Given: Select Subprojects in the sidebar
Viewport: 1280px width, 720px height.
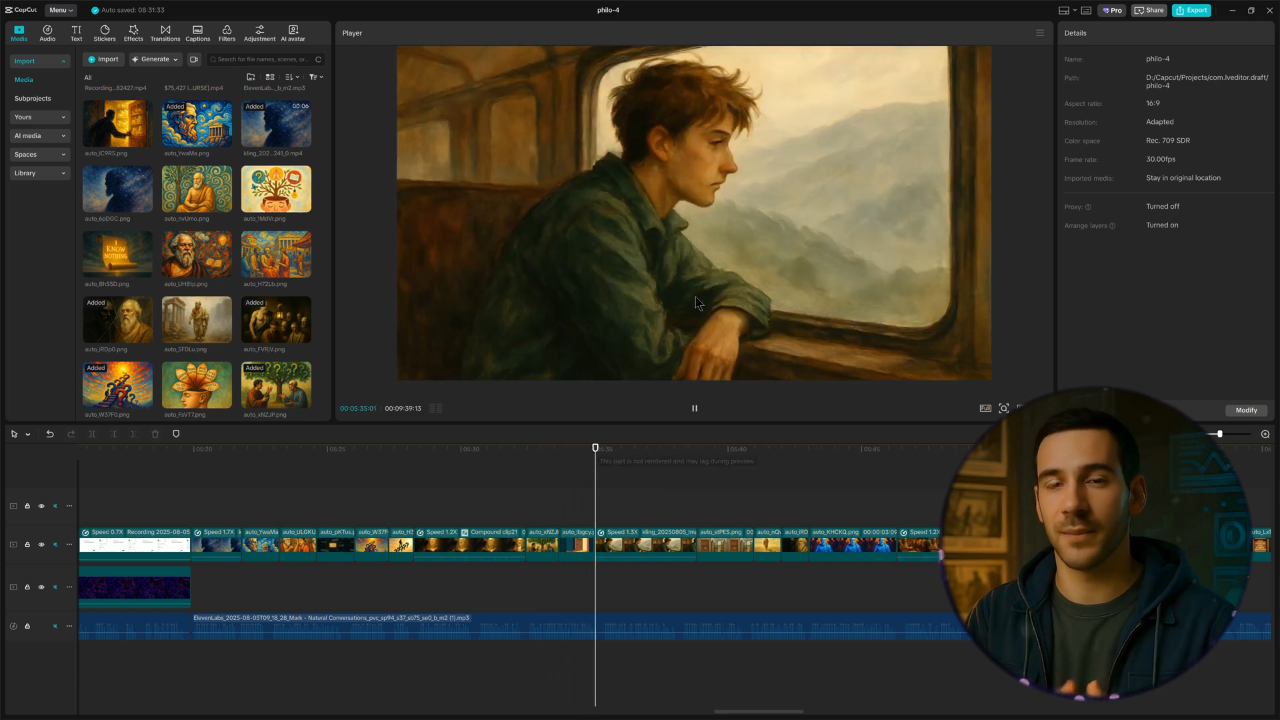Looking at the screenshot, I should [32, 98].
